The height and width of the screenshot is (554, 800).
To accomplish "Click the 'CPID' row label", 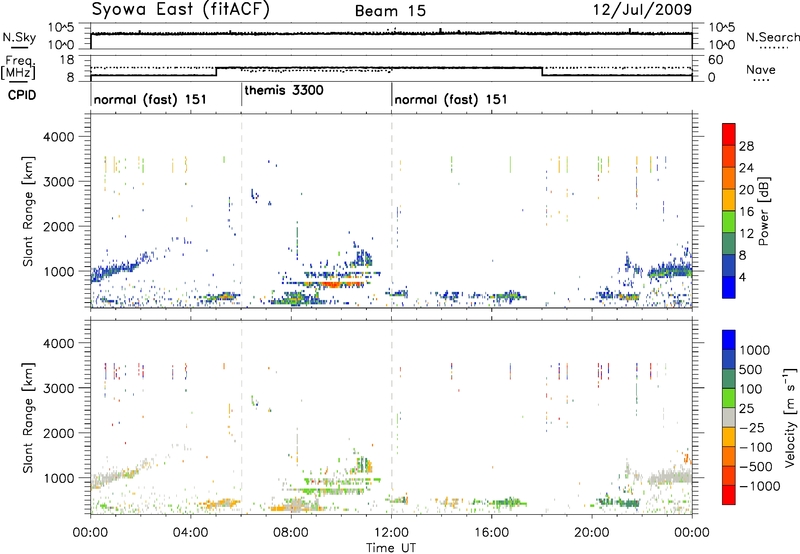I will point(22,95).
